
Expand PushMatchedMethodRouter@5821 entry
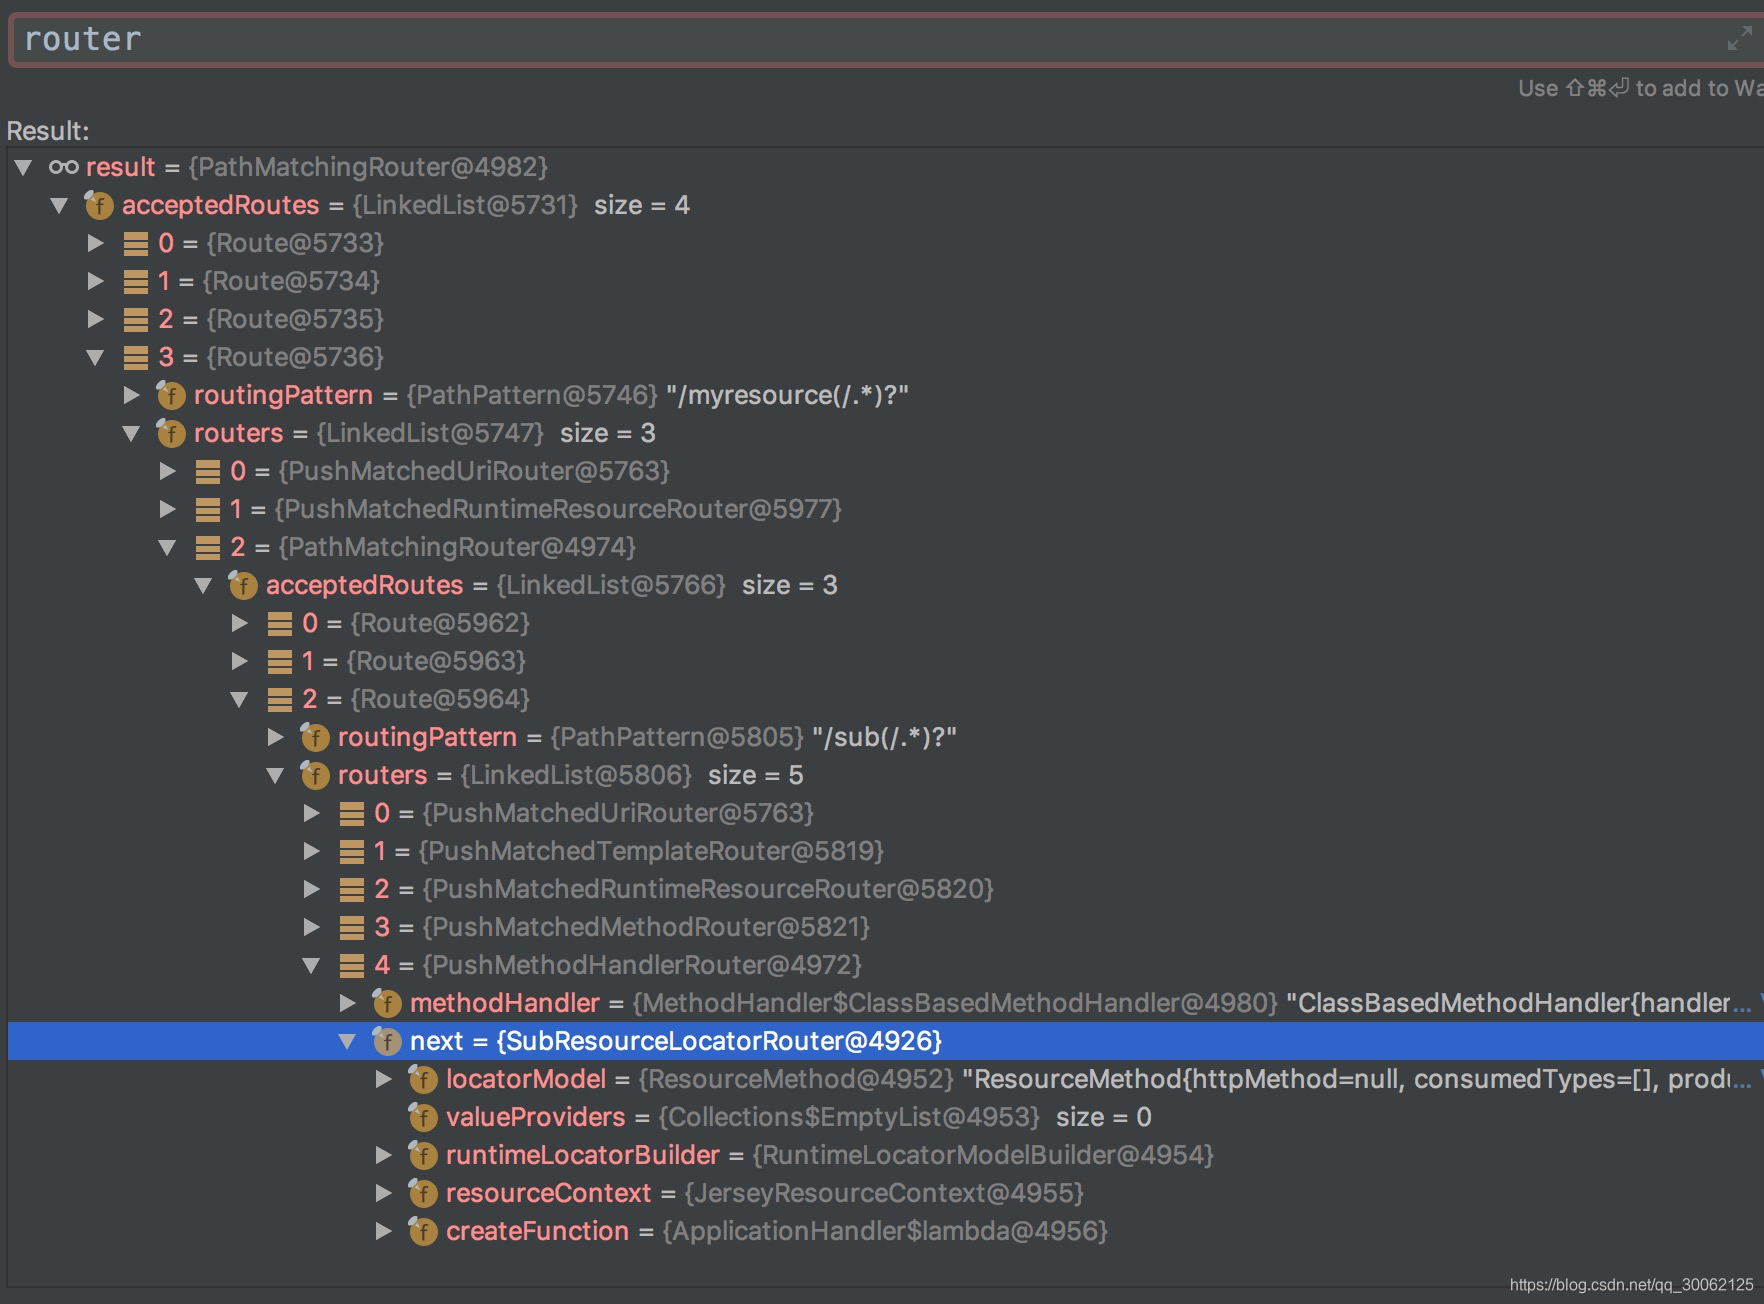point(311,927)
